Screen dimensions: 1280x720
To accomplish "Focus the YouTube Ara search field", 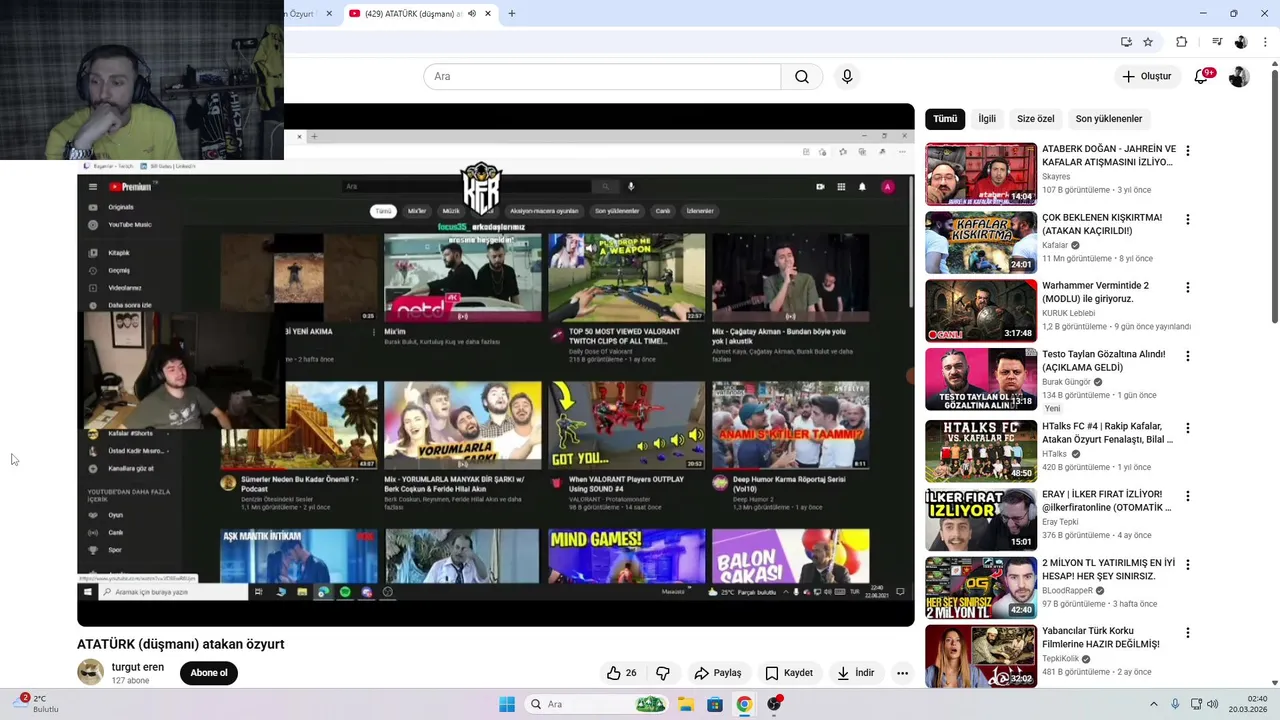I will tap(602, 77).
